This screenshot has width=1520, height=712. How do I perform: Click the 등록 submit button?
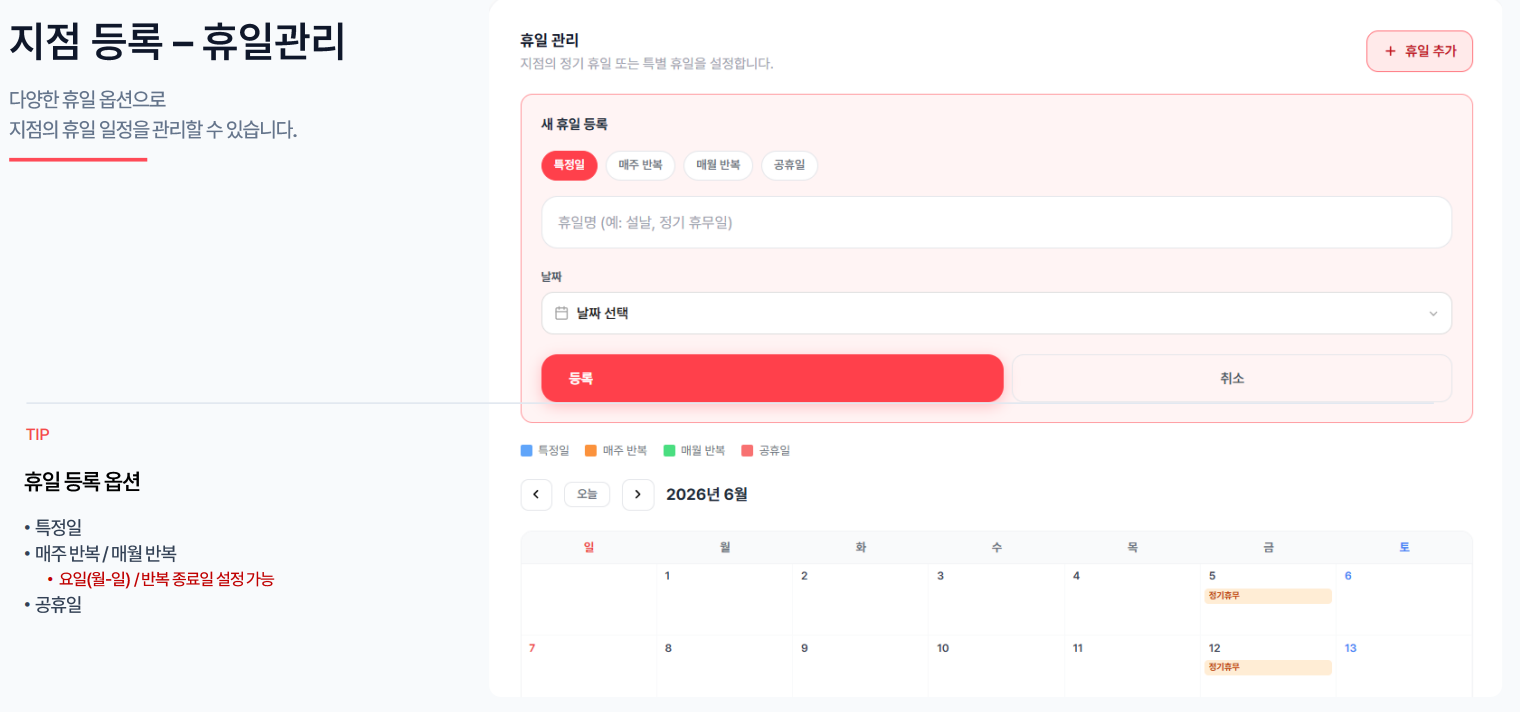coord(772,378)
